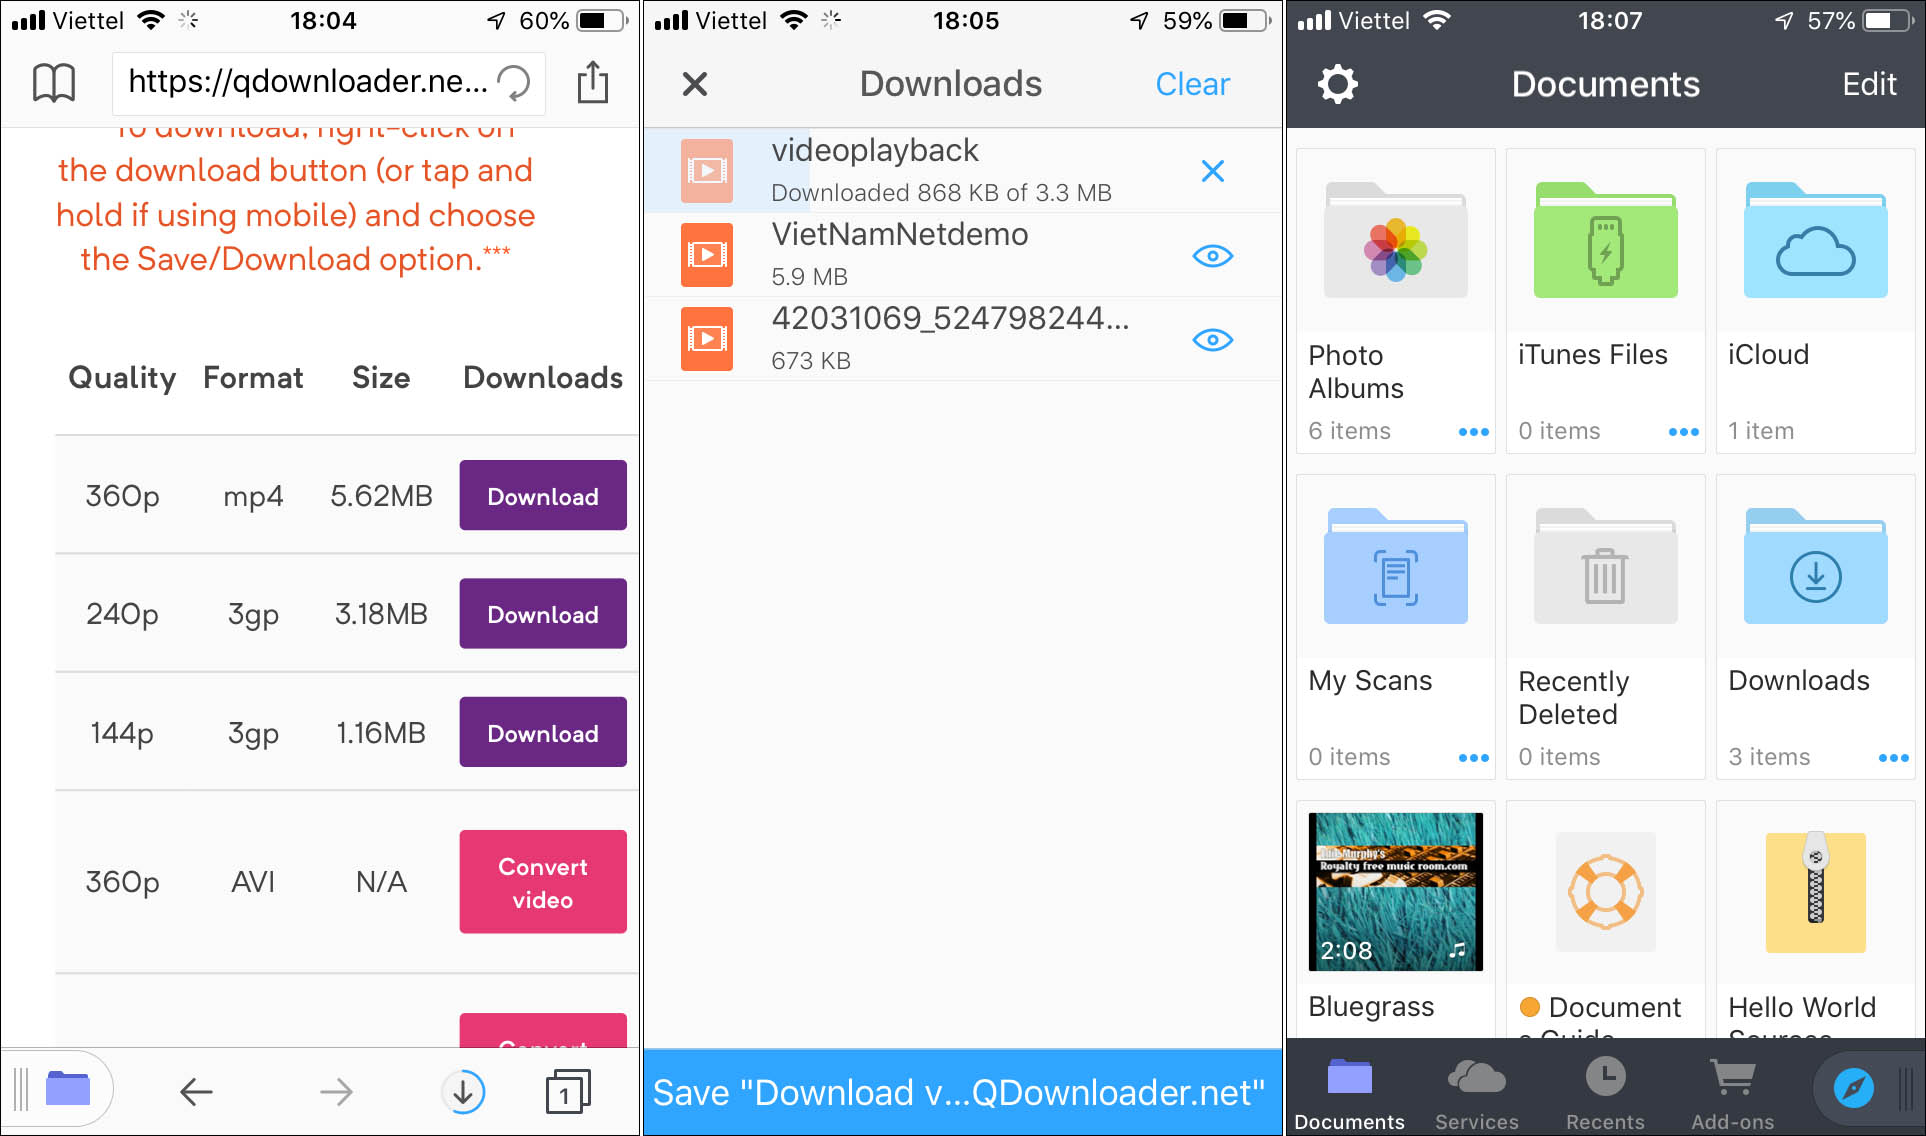Download the 144p 3gp video
Image resolution: width=1926 pixels, height=1136 pixels.
(543, 733)
